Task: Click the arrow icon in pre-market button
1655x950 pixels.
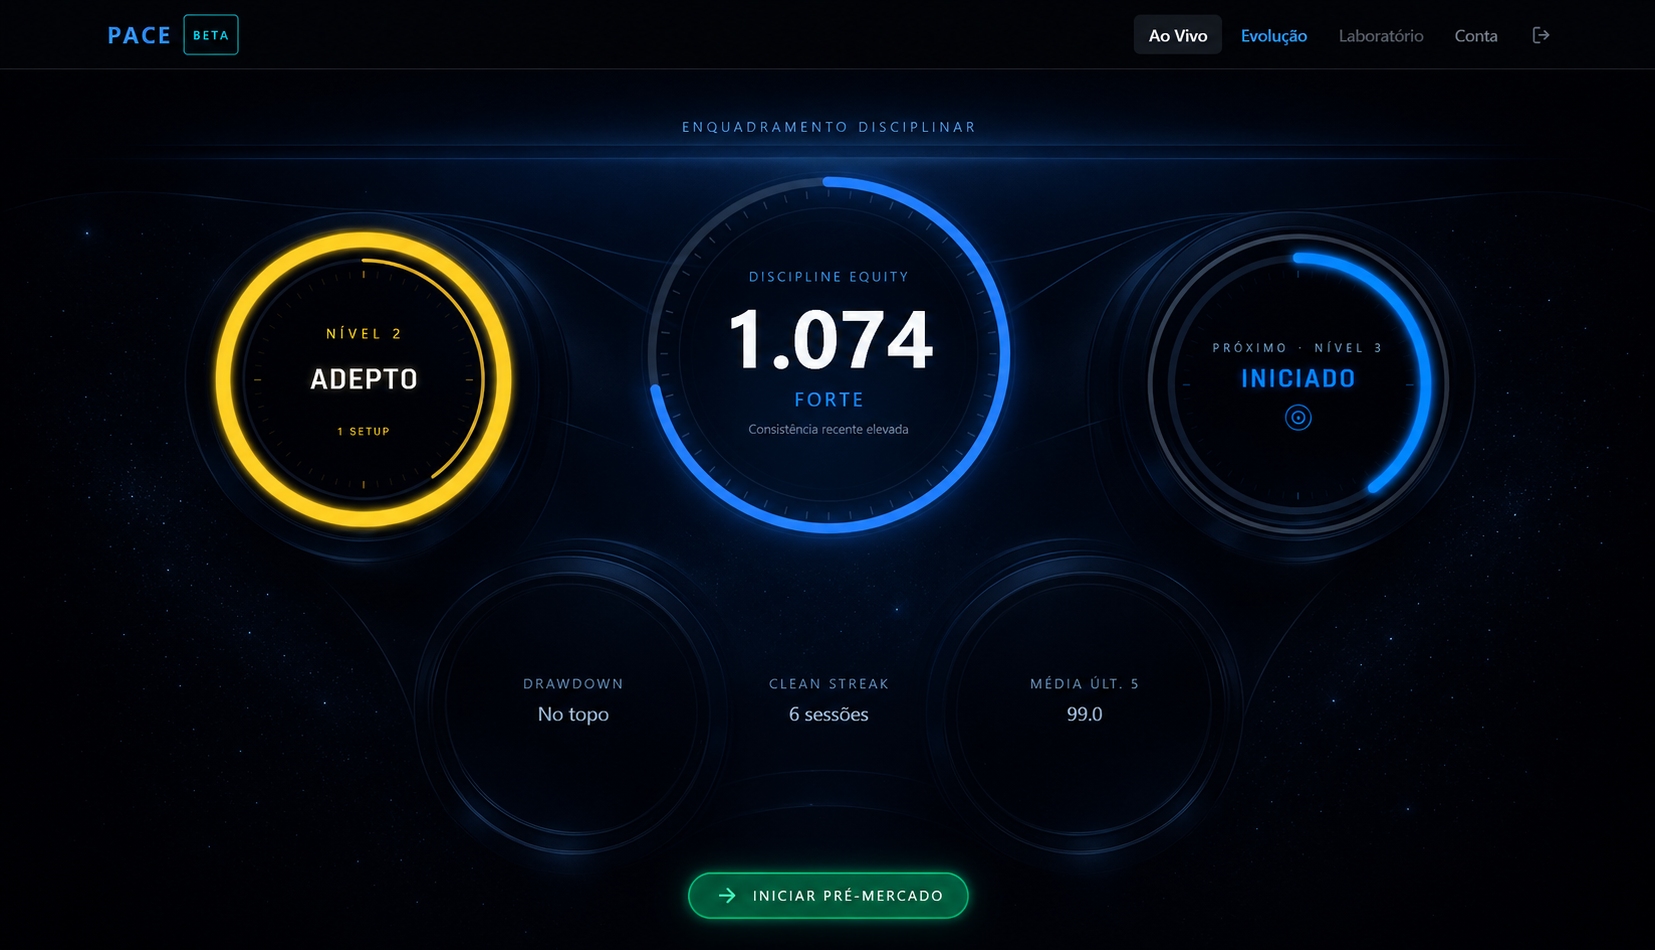Action: (727, 896)
